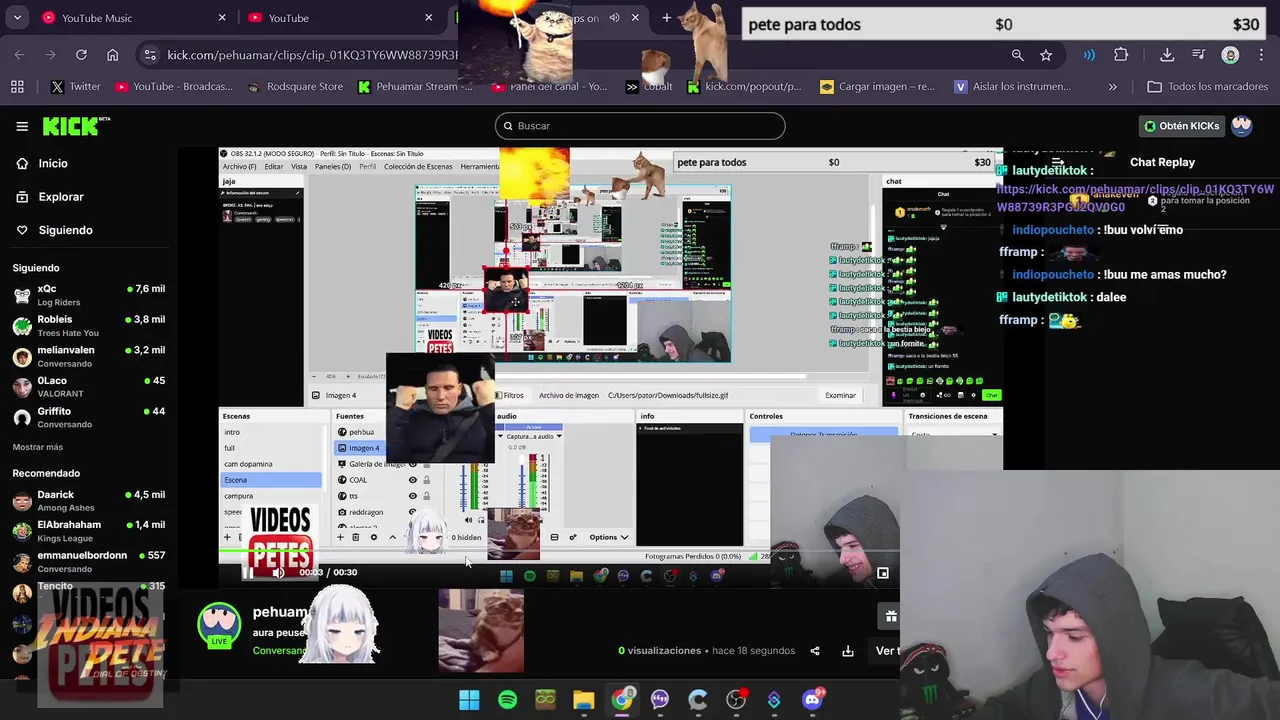Screen dimensions: 1280x720
Task: Open recommended channel Daarick
Action: tap(88, 501)
